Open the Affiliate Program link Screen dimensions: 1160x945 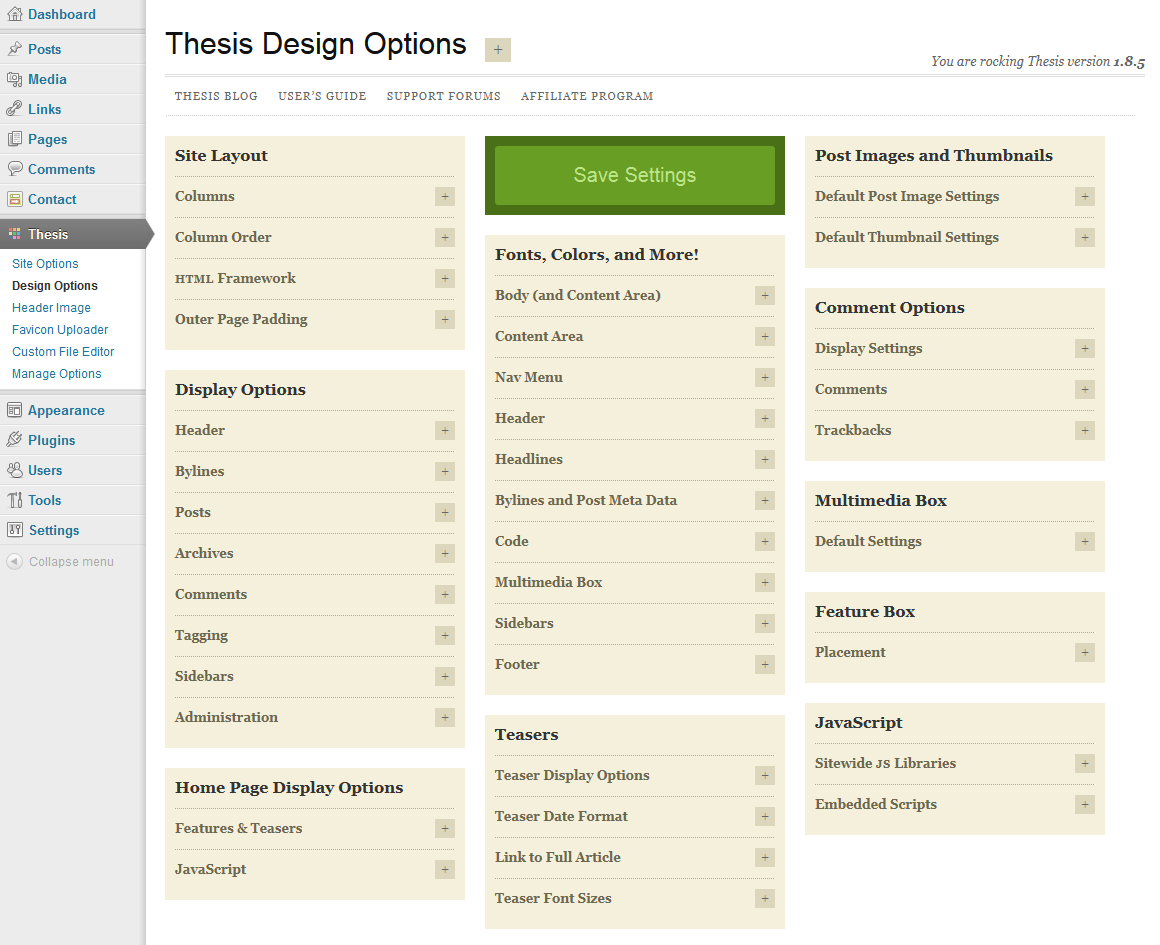pyautogui.click(x=587, y=96)
